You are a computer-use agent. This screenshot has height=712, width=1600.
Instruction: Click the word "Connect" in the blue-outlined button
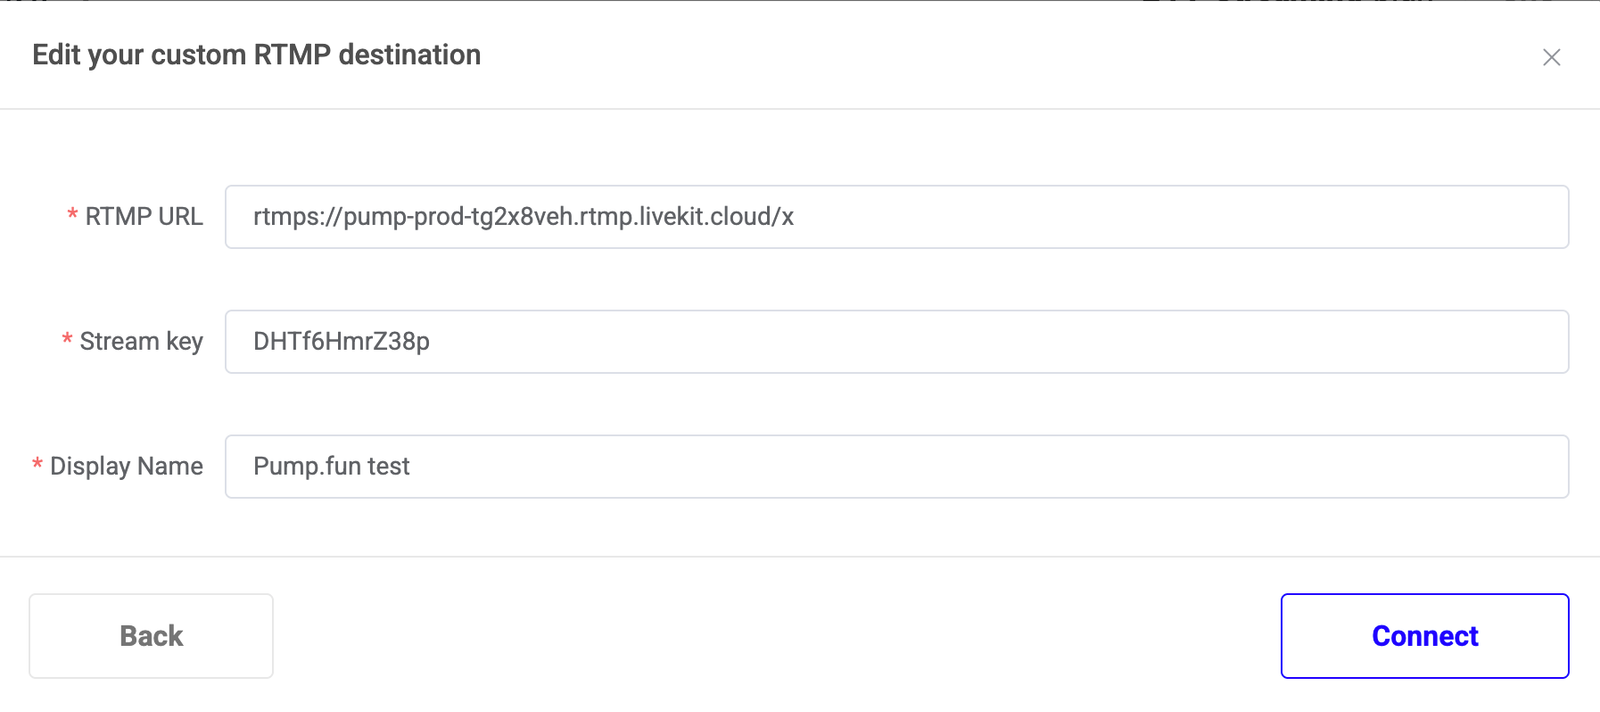pos(1424,636)
